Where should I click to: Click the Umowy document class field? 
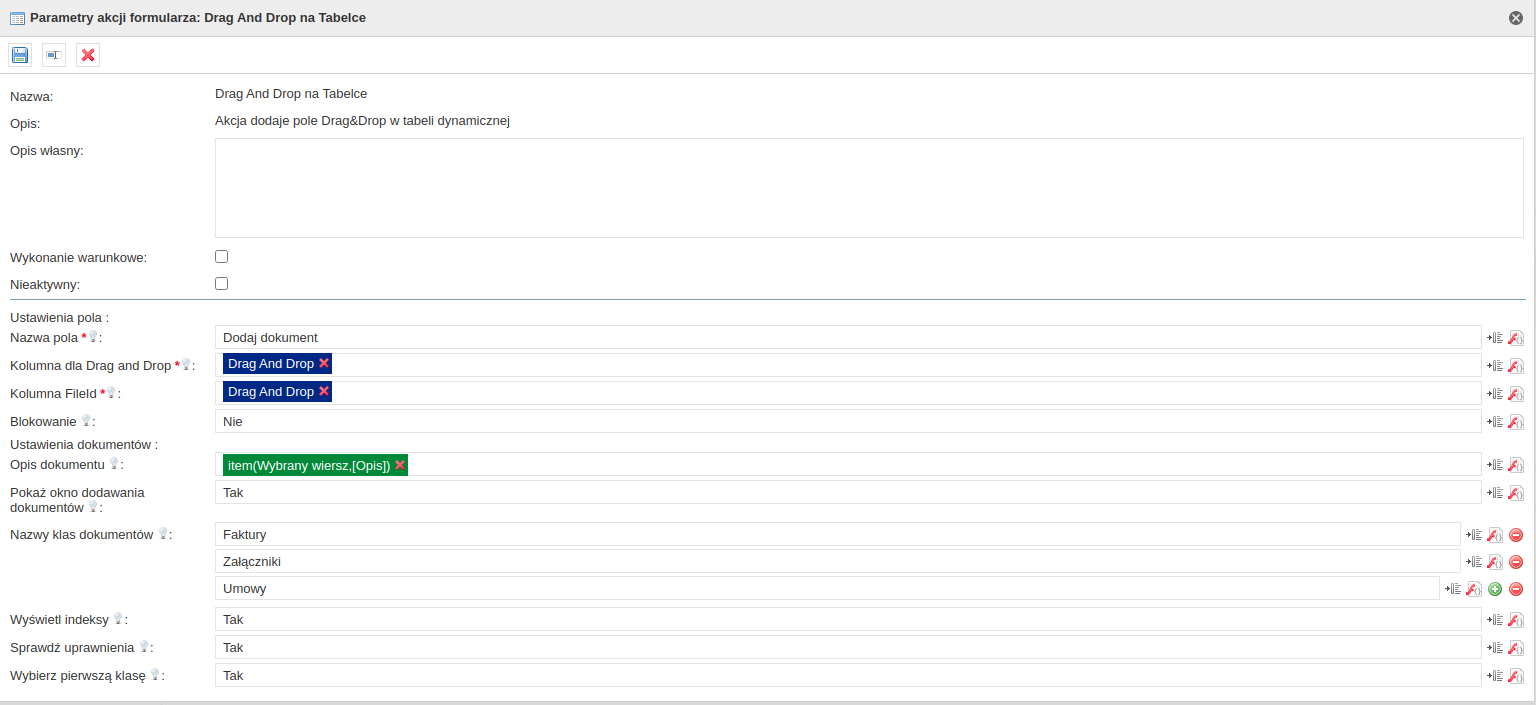pyautogui.click(x=826, y=589)
